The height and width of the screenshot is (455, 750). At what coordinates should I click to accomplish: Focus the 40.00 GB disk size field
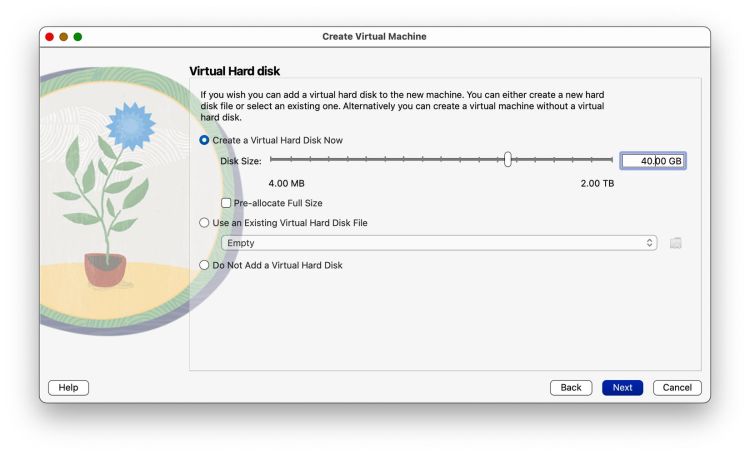[653, 161]
